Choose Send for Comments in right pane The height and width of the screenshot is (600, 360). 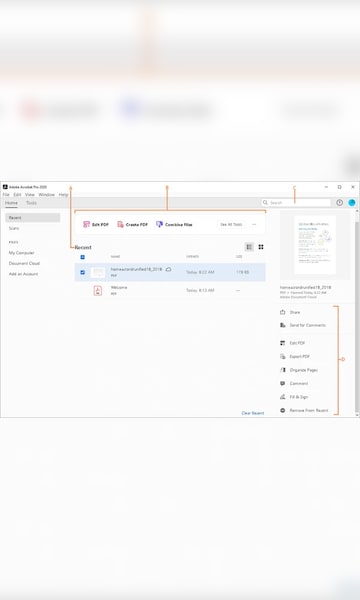tap(303, 325)
